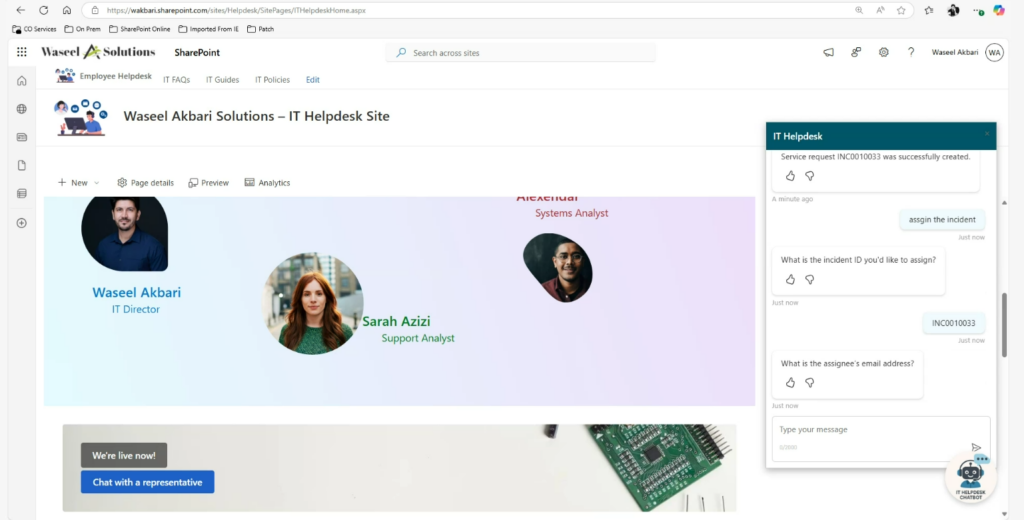The image size is (1024, 520).
Task: Thumbs up the 'incident ID you'd like to assign' reply
Action: [790, 280]
